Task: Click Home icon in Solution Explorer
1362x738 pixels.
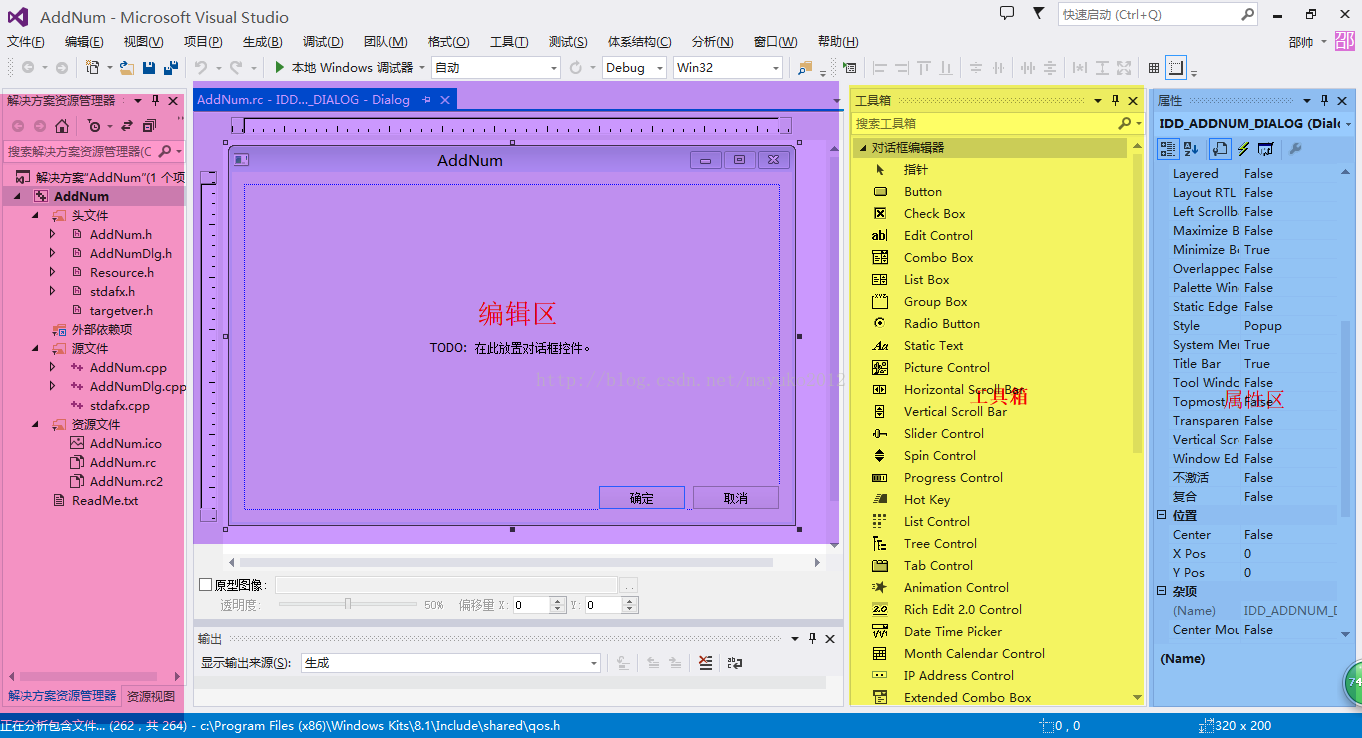Action: pyautogui.click(x=62, y=126)
